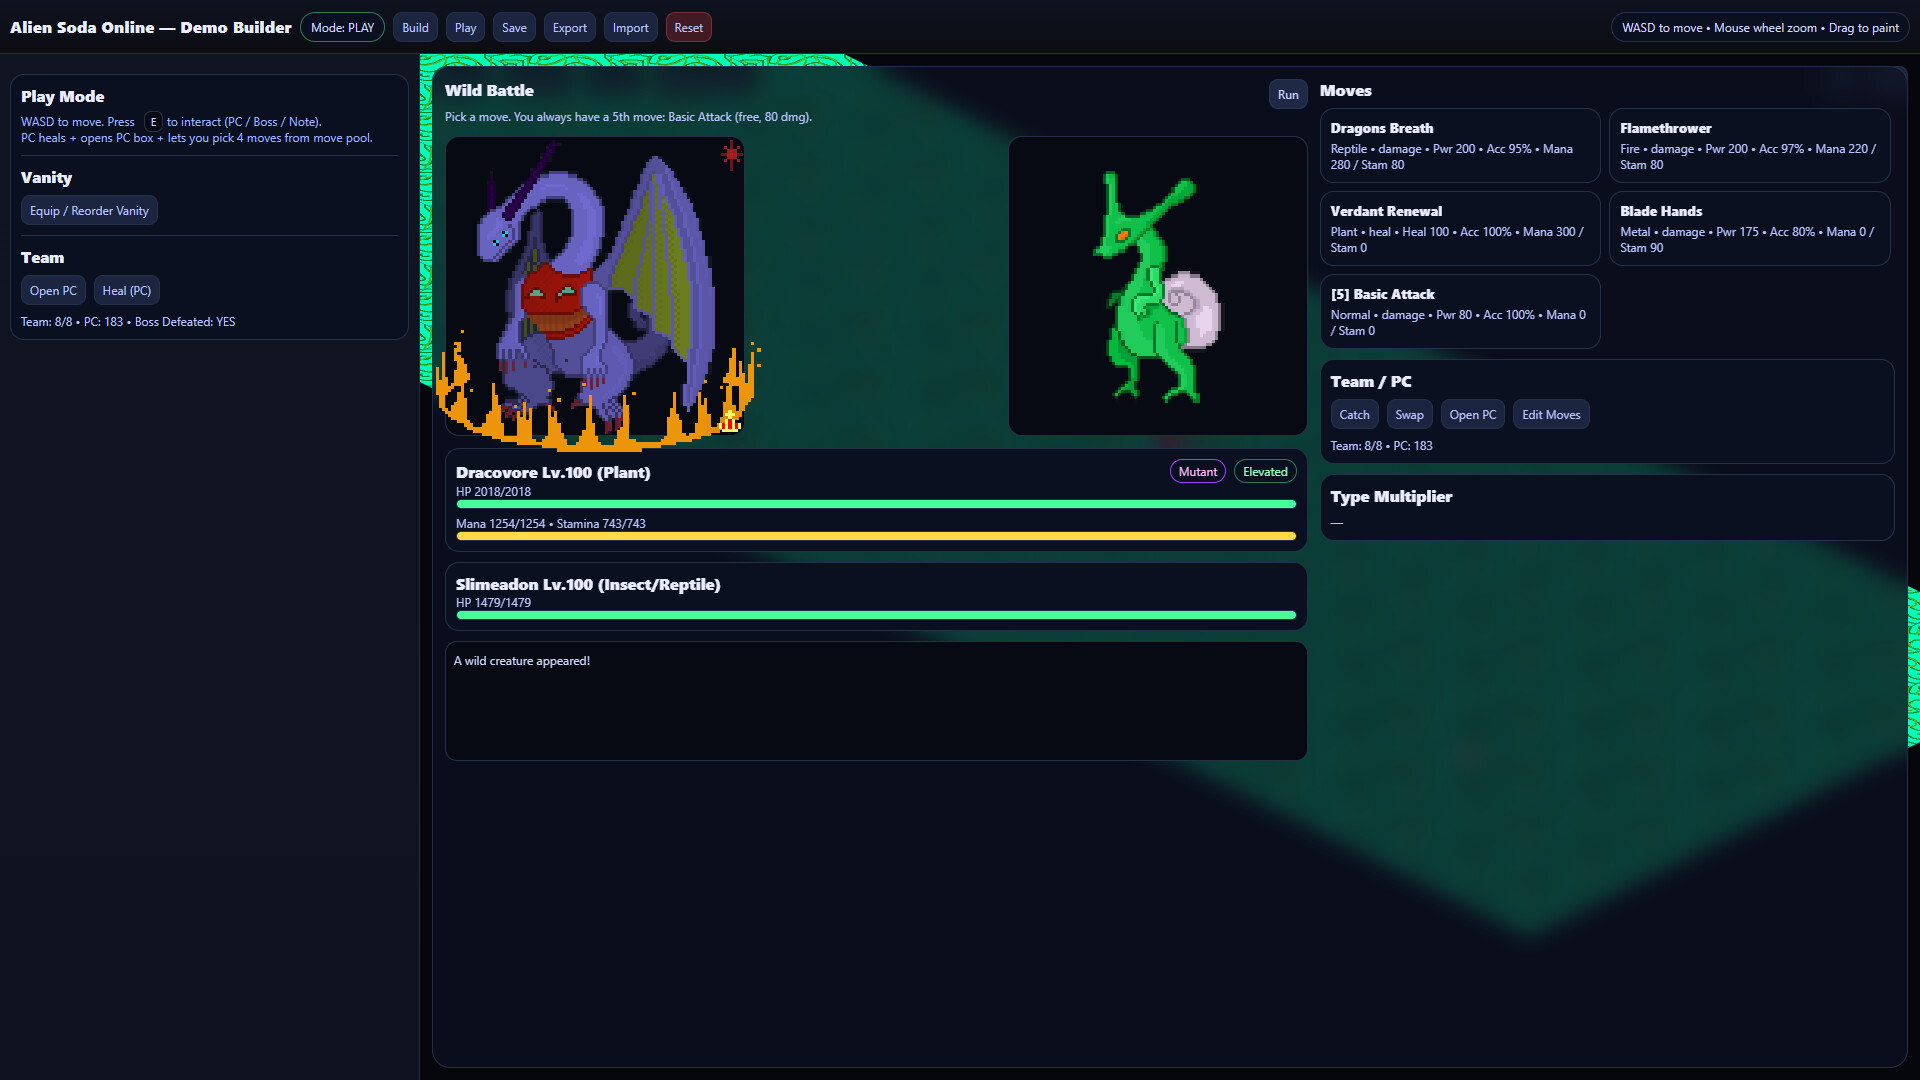Use the Dragons Breath move
This screenshot has width=1920, height=1080.
(1459, 145)
